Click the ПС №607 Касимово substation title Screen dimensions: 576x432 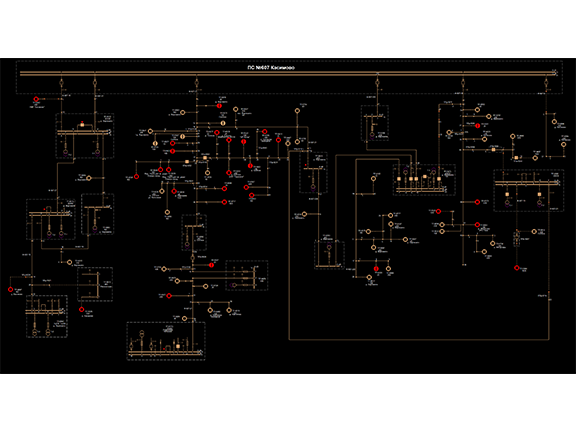[271, 68]
